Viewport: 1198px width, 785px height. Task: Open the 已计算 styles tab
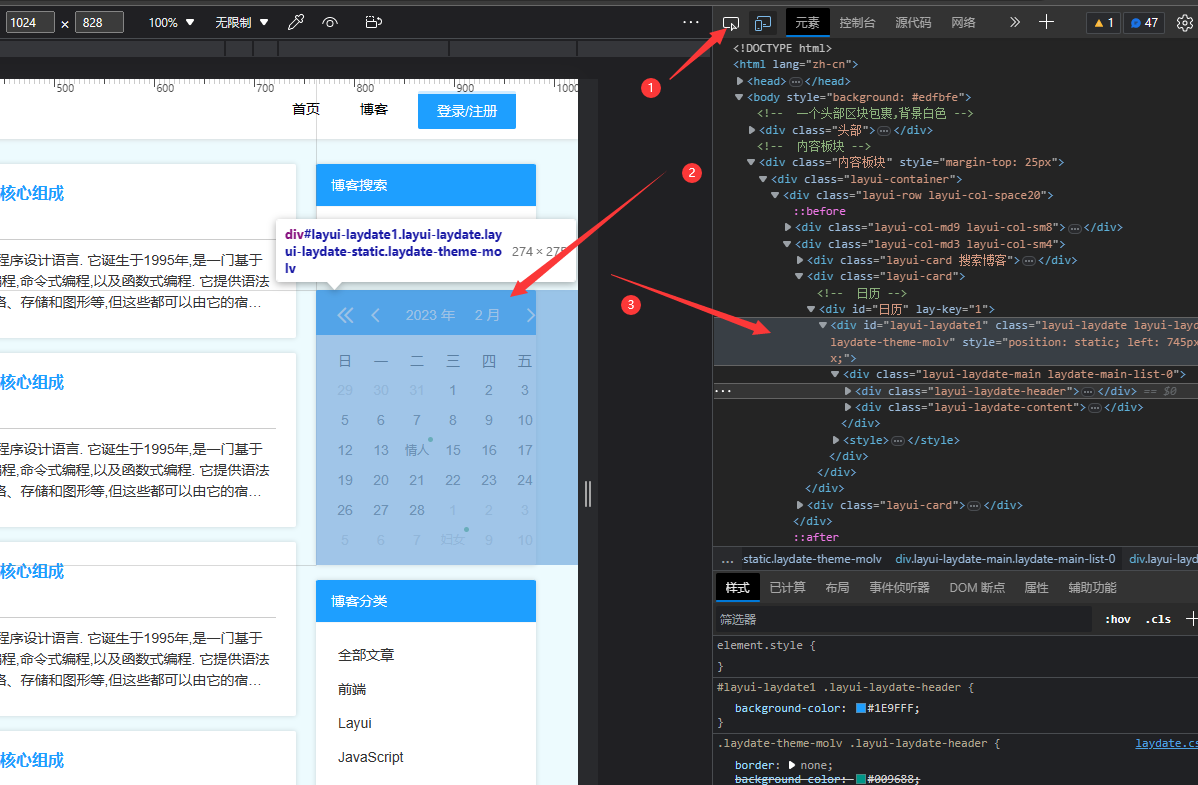pyautogui.click(x=787, y=588)
